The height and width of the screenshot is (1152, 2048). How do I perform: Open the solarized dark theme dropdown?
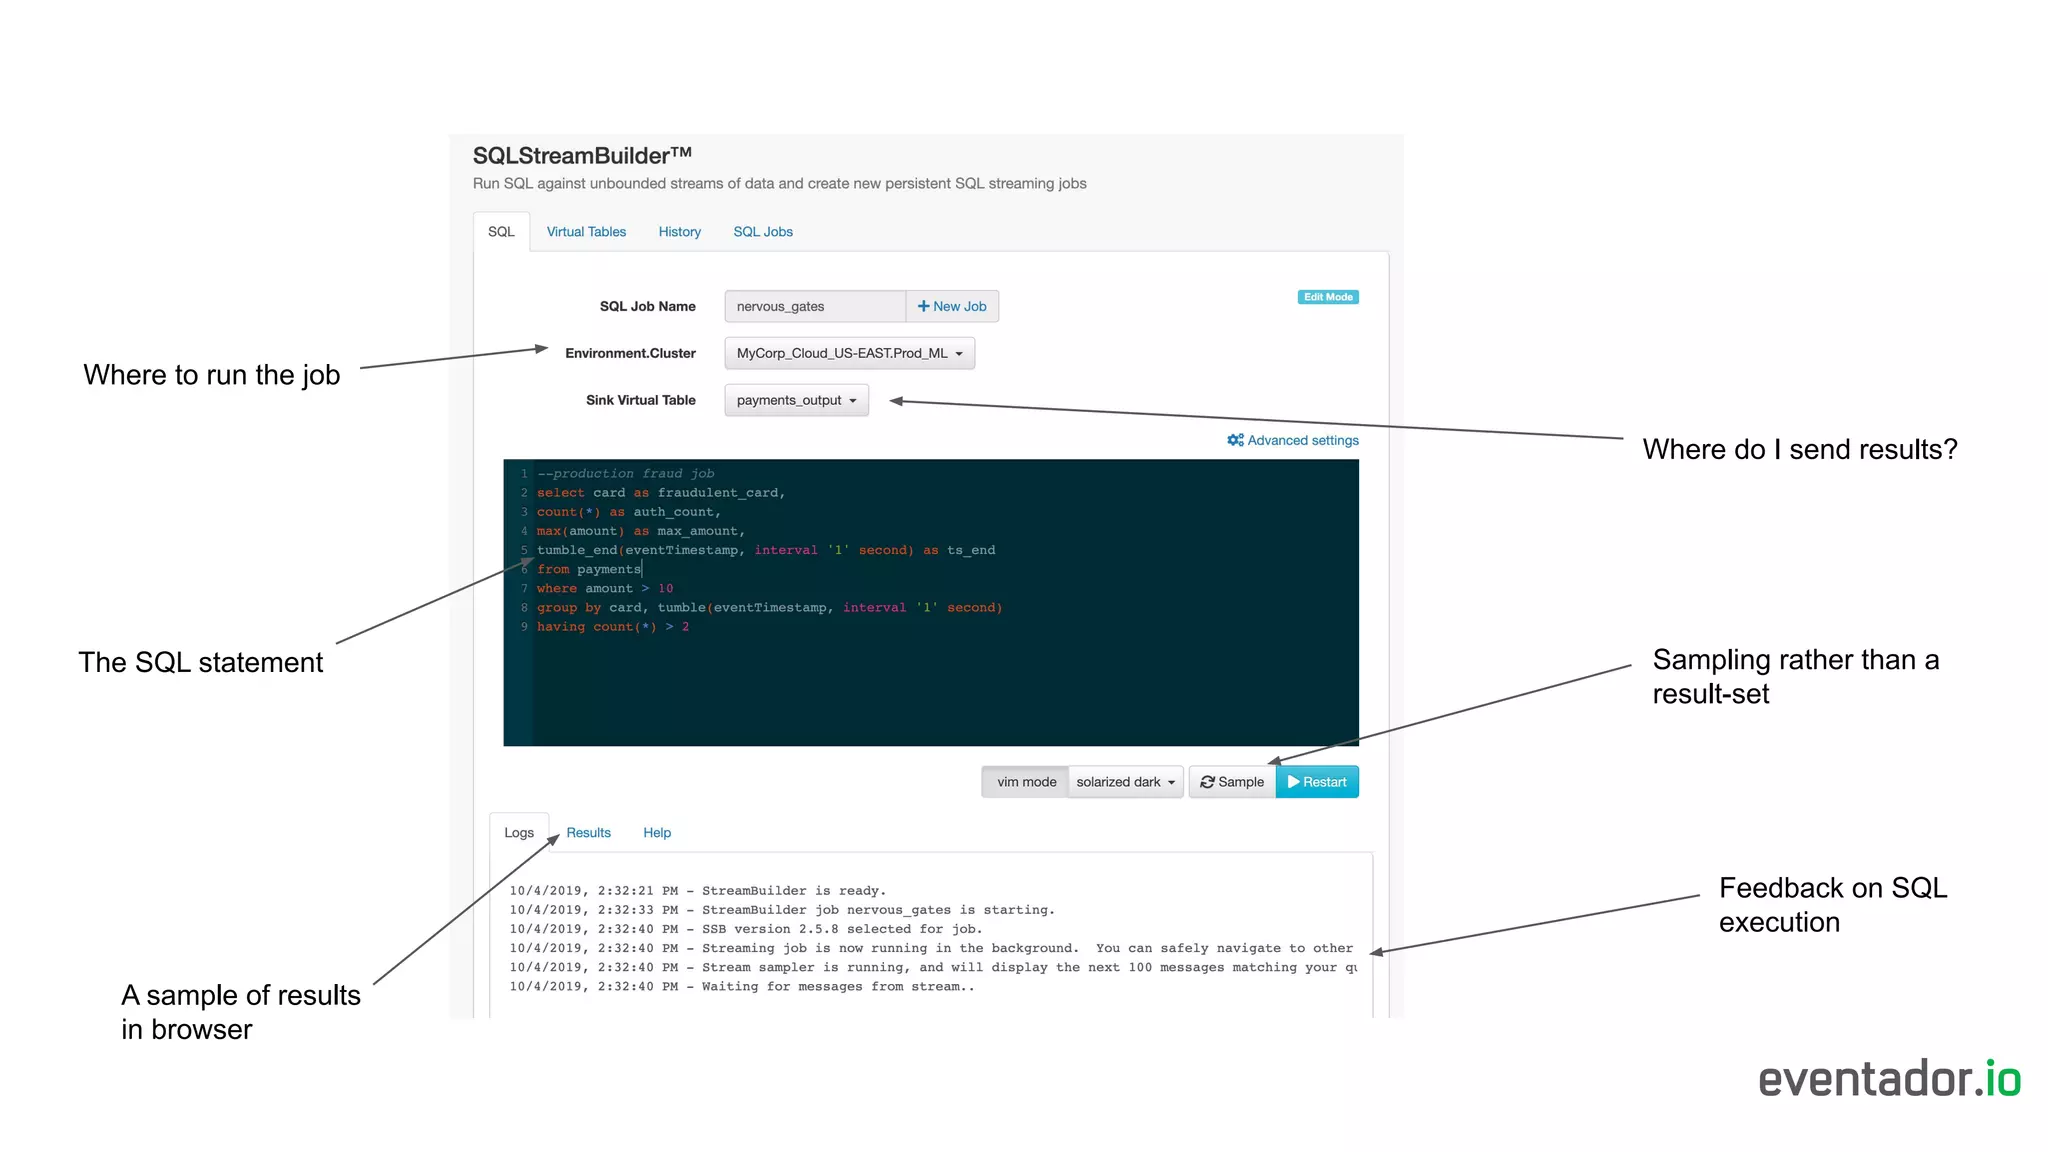coord(1126,782)
